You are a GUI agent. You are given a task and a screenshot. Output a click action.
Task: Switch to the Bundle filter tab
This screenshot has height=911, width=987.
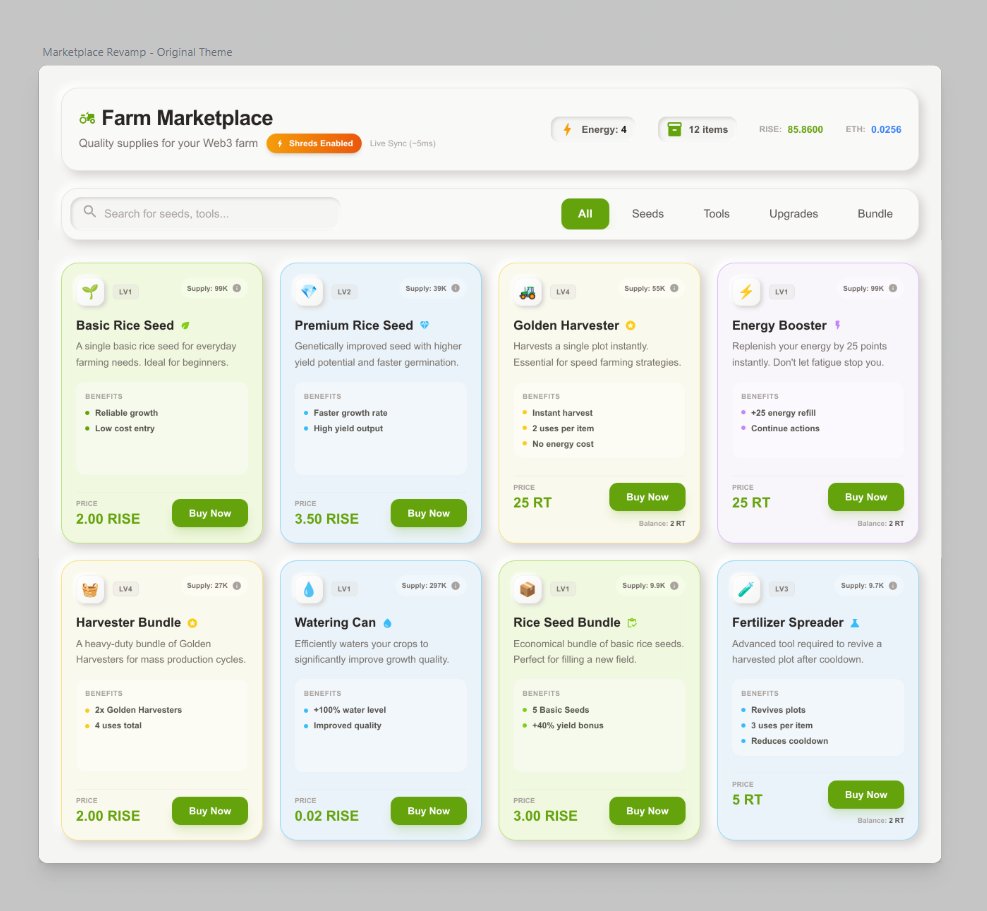(875, 214)
